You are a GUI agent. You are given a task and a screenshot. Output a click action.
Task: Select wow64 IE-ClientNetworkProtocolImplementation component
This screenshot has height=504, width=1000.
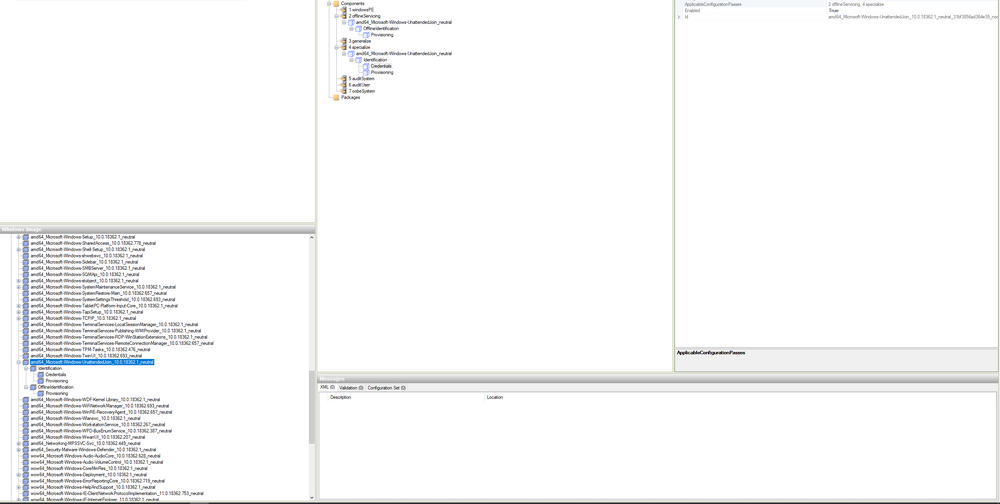click(117, 493)
